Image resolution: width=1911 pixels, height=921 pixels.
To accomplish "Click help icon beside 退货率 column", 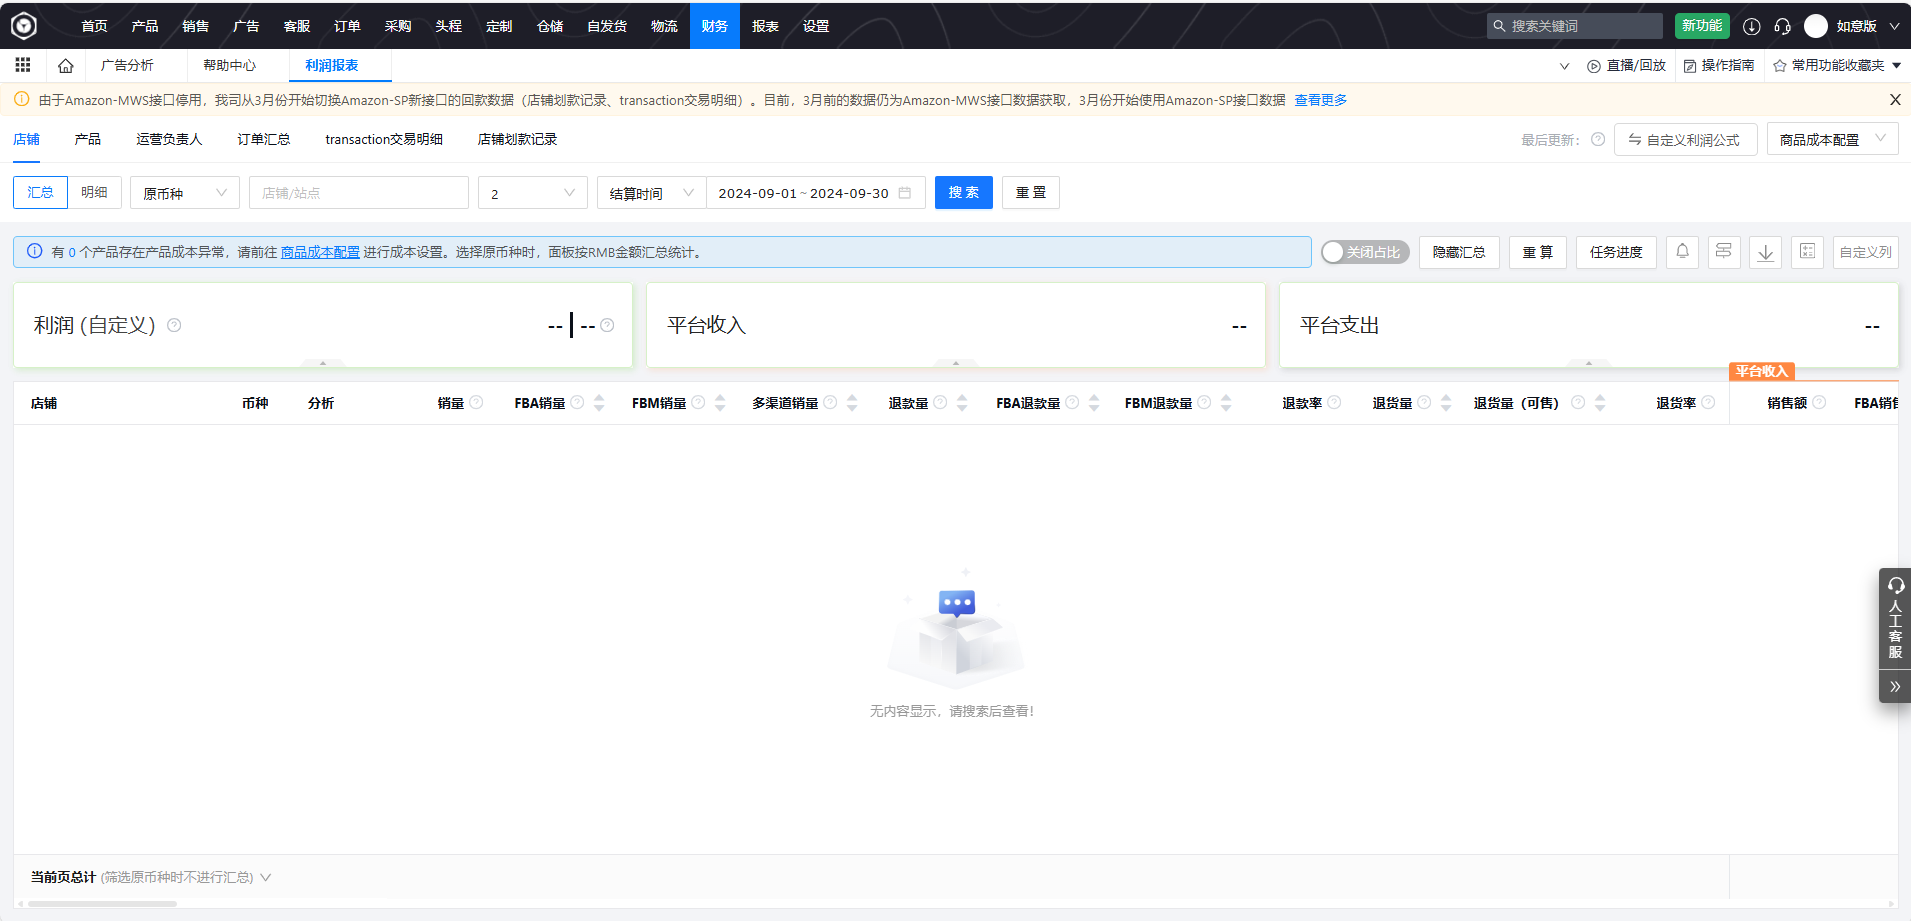I will tap(1708, 402).
